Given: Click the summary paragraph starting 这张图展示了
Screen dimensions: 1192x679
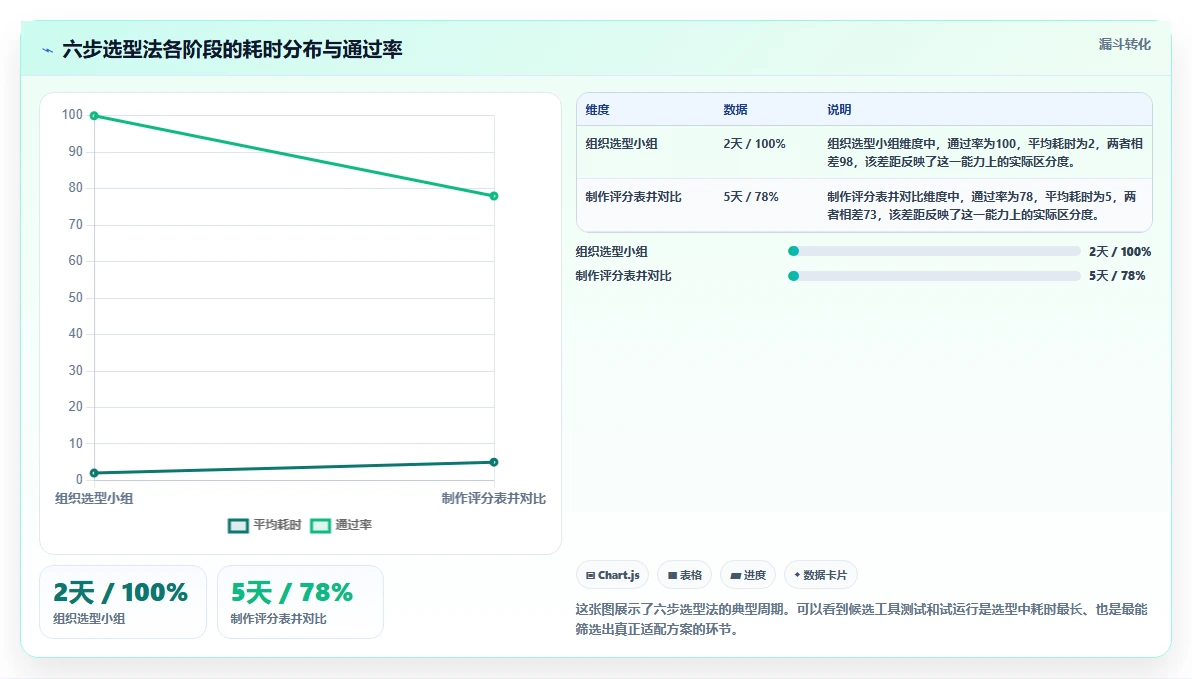Looking at the screenshot, I should [x=862, y=619].
